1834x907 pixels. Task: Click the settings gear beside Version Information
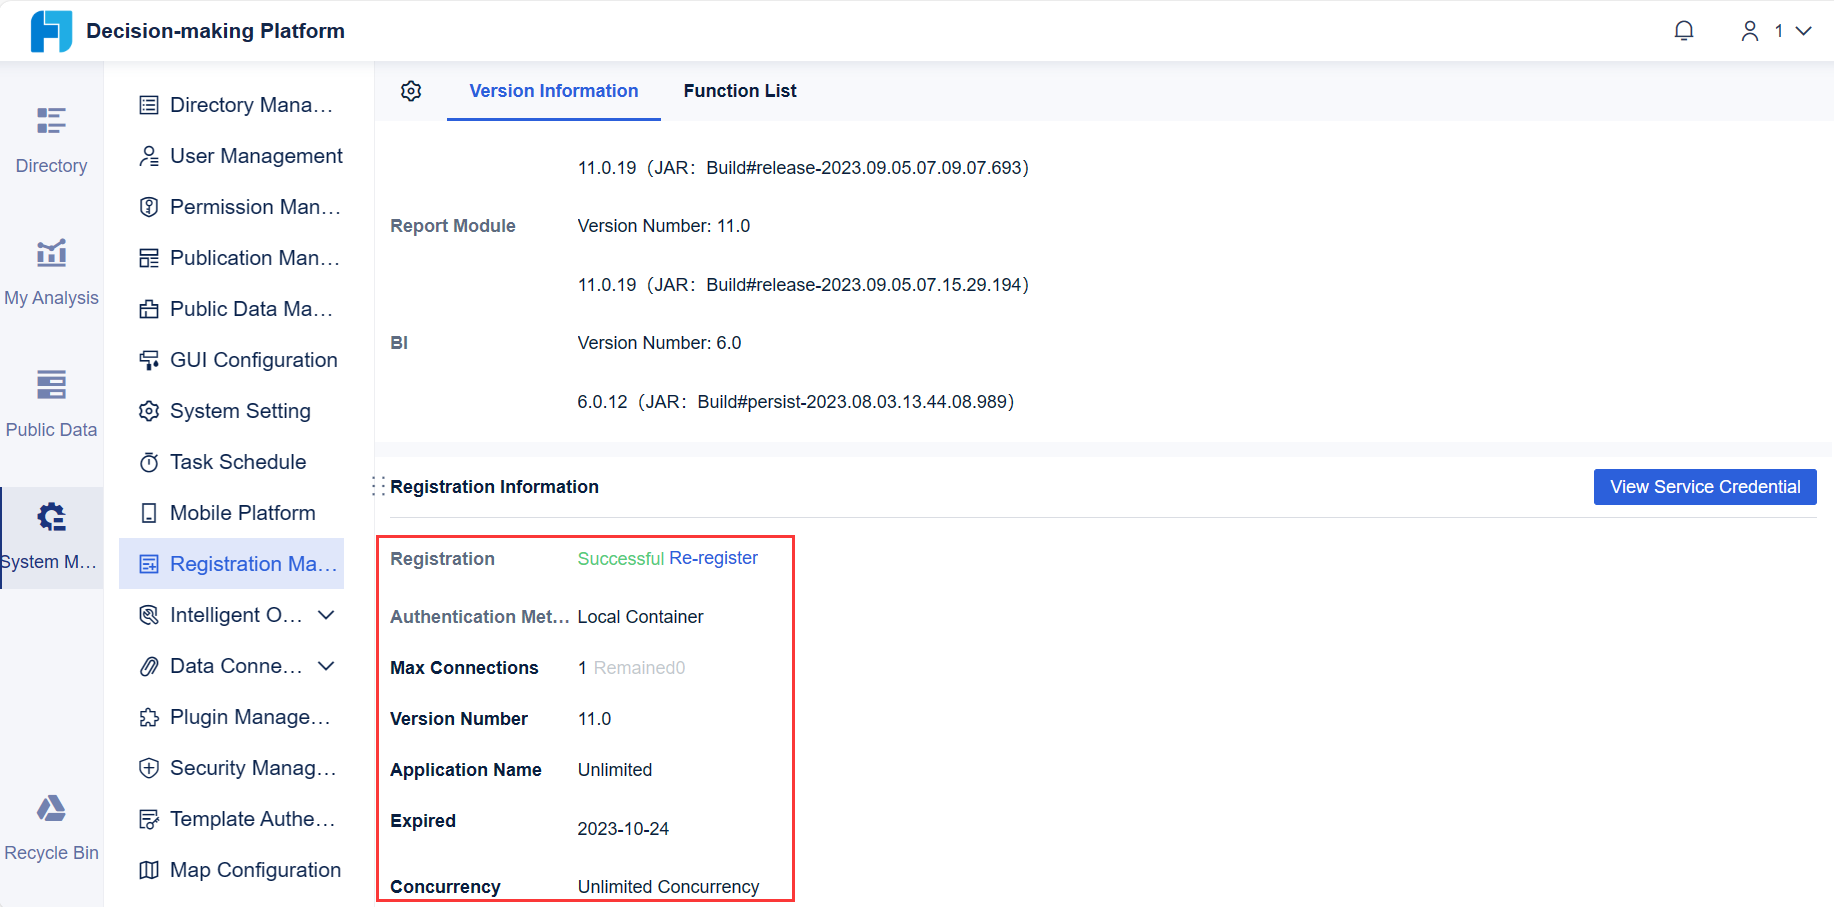coord(411,90)
